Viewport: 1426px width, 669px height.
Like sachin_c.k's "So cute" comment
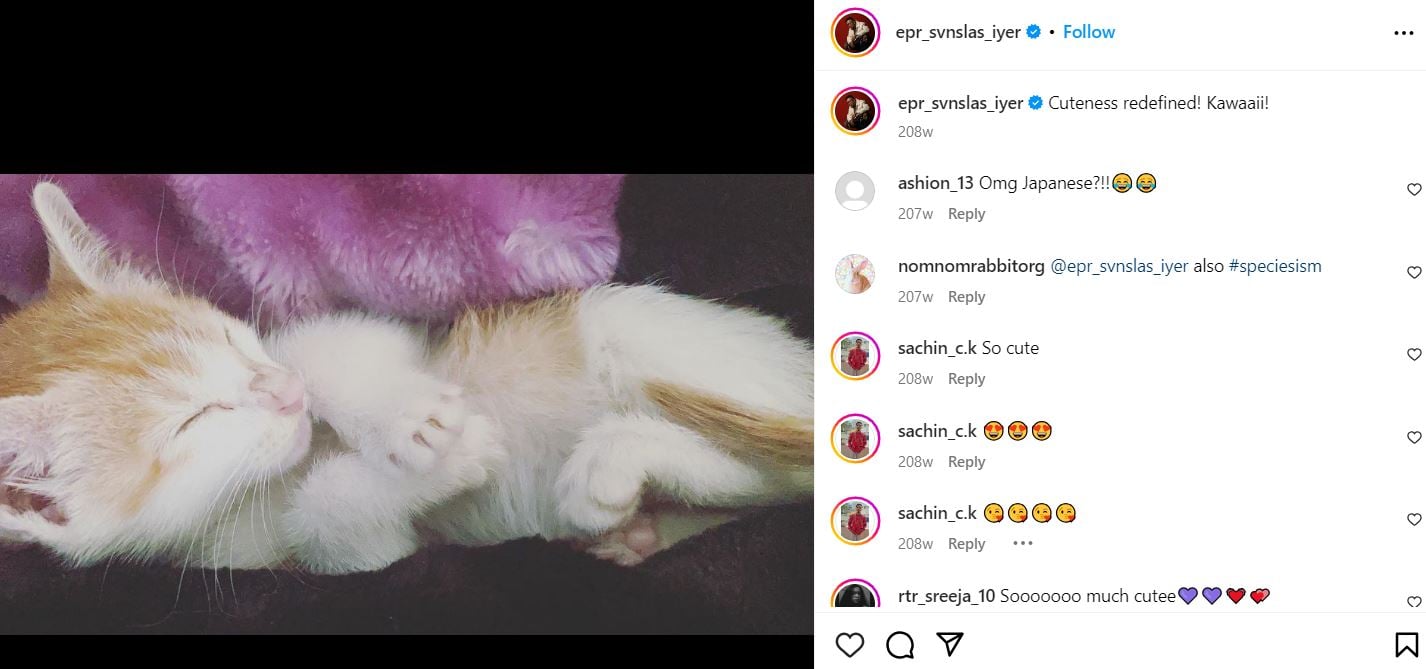(x=1414, y=355)
